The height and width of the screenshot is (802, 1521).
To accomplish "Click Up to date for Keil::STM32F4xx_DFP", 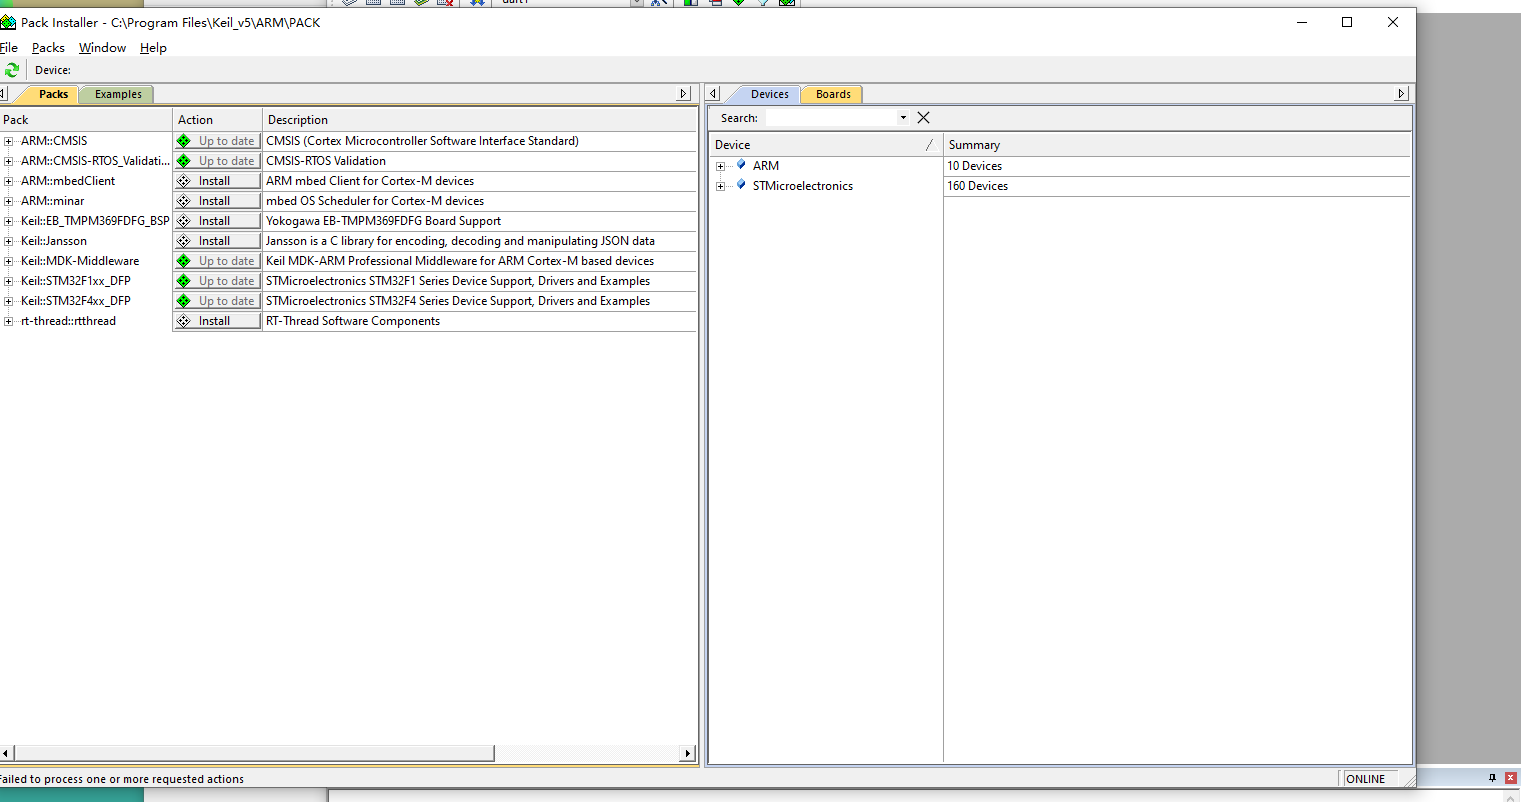I will 217,301.
